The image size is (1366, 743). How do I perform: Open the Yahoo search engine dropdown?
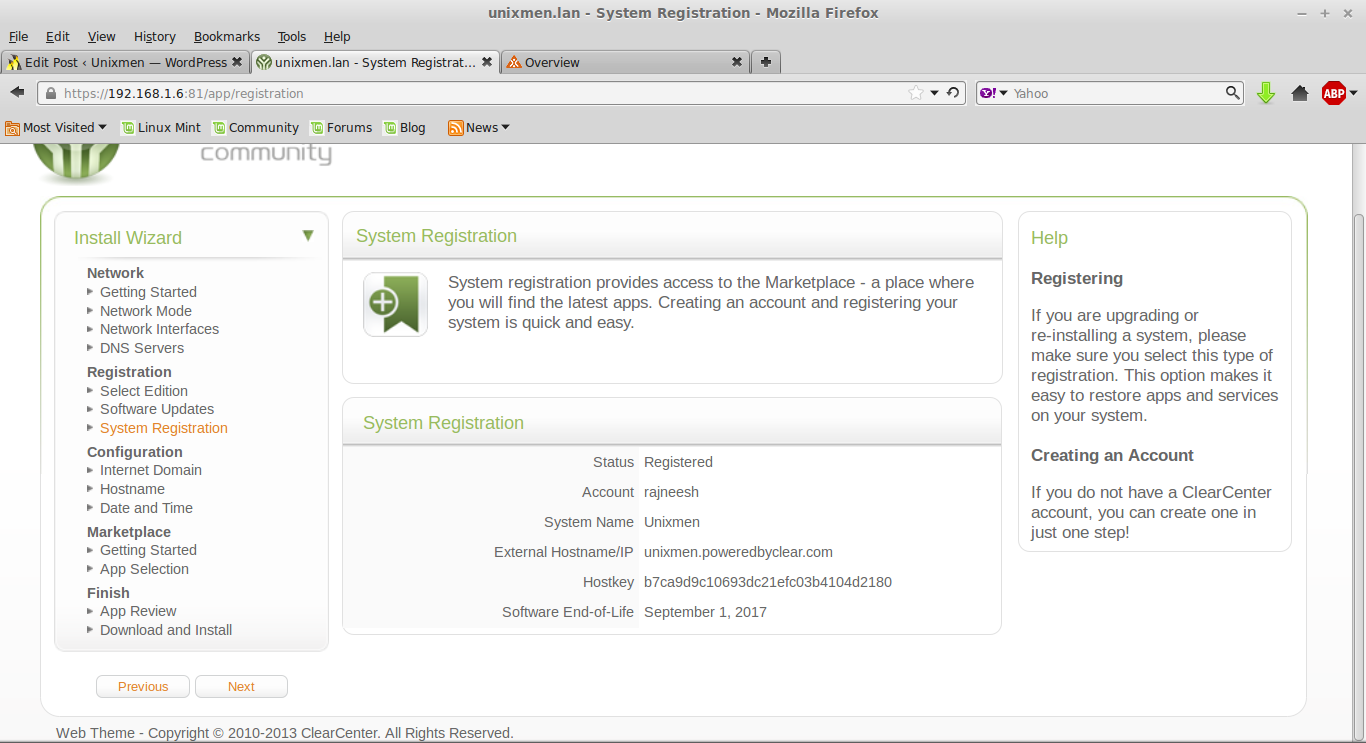pos(994,93)
